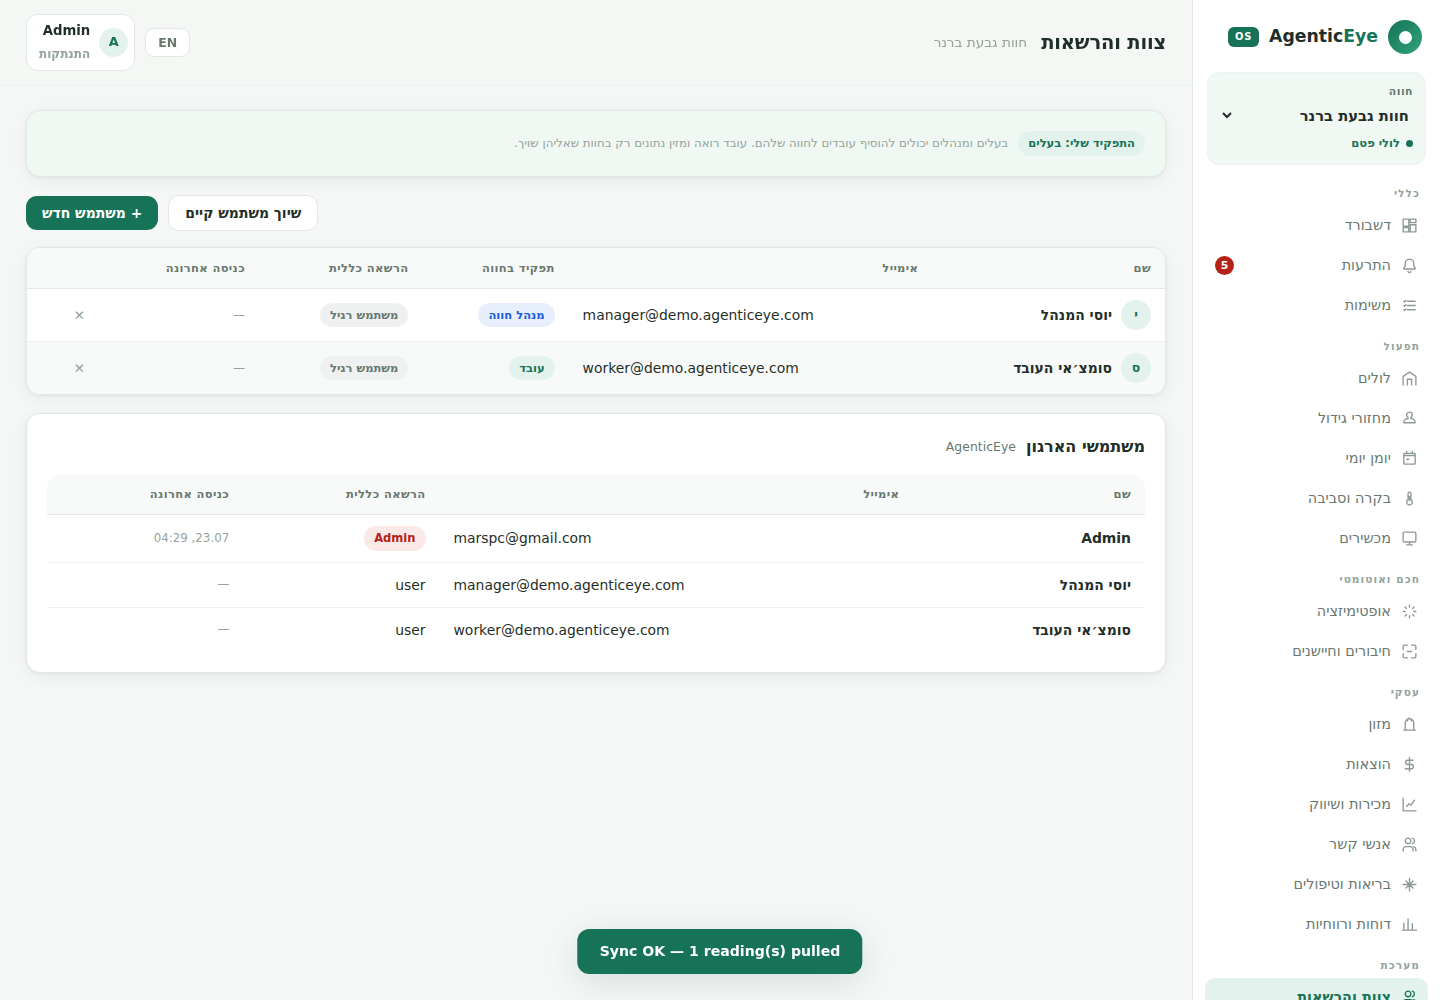
Task: Click the חיבורים וחיישנים icon
Action: click(x=1409, y=651)
